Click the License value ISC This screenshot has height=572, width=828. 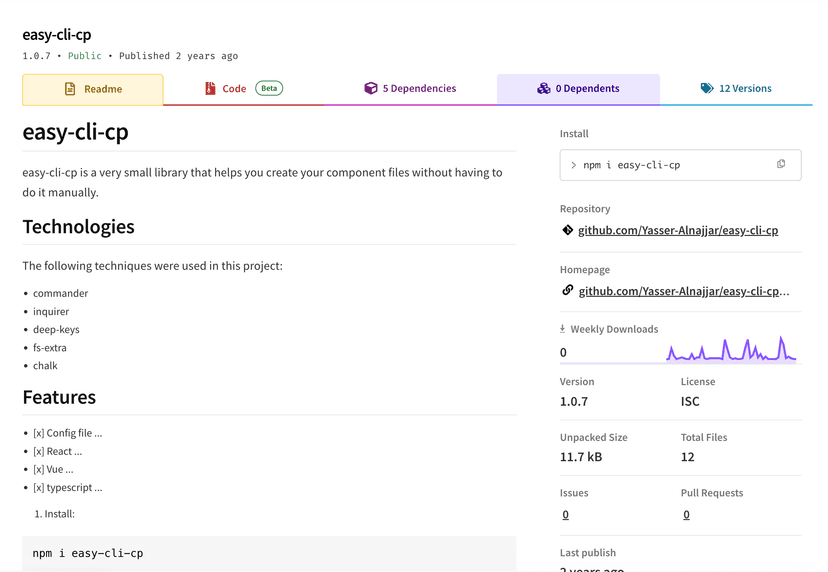click(x=690, y=401)
